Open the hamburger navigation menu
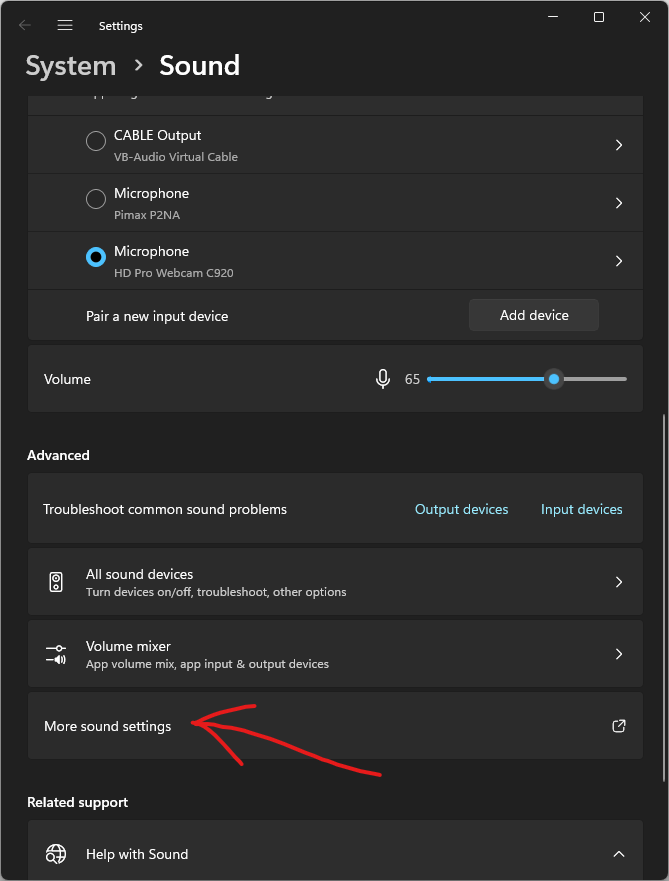The image size is (669, 881). point(65,25)
